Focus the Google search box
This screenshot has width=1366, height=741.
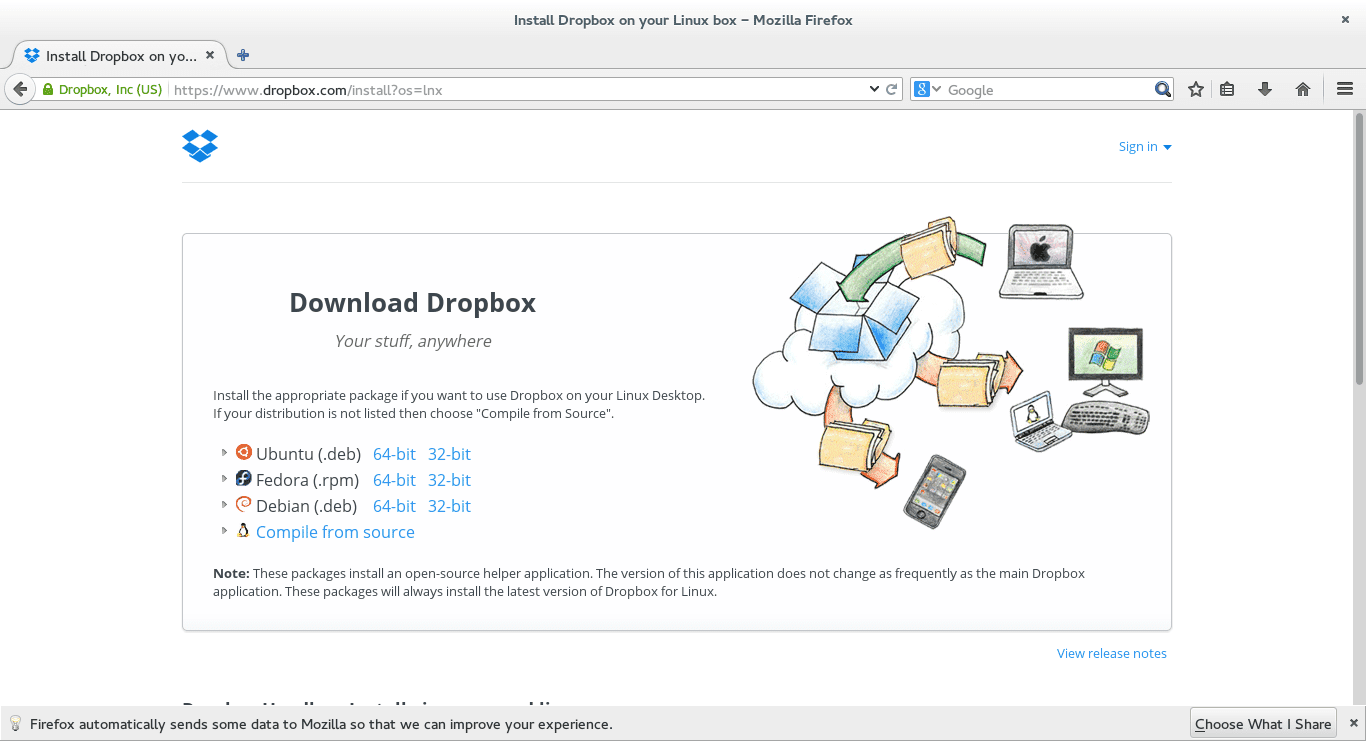[x=1047, y=89]
